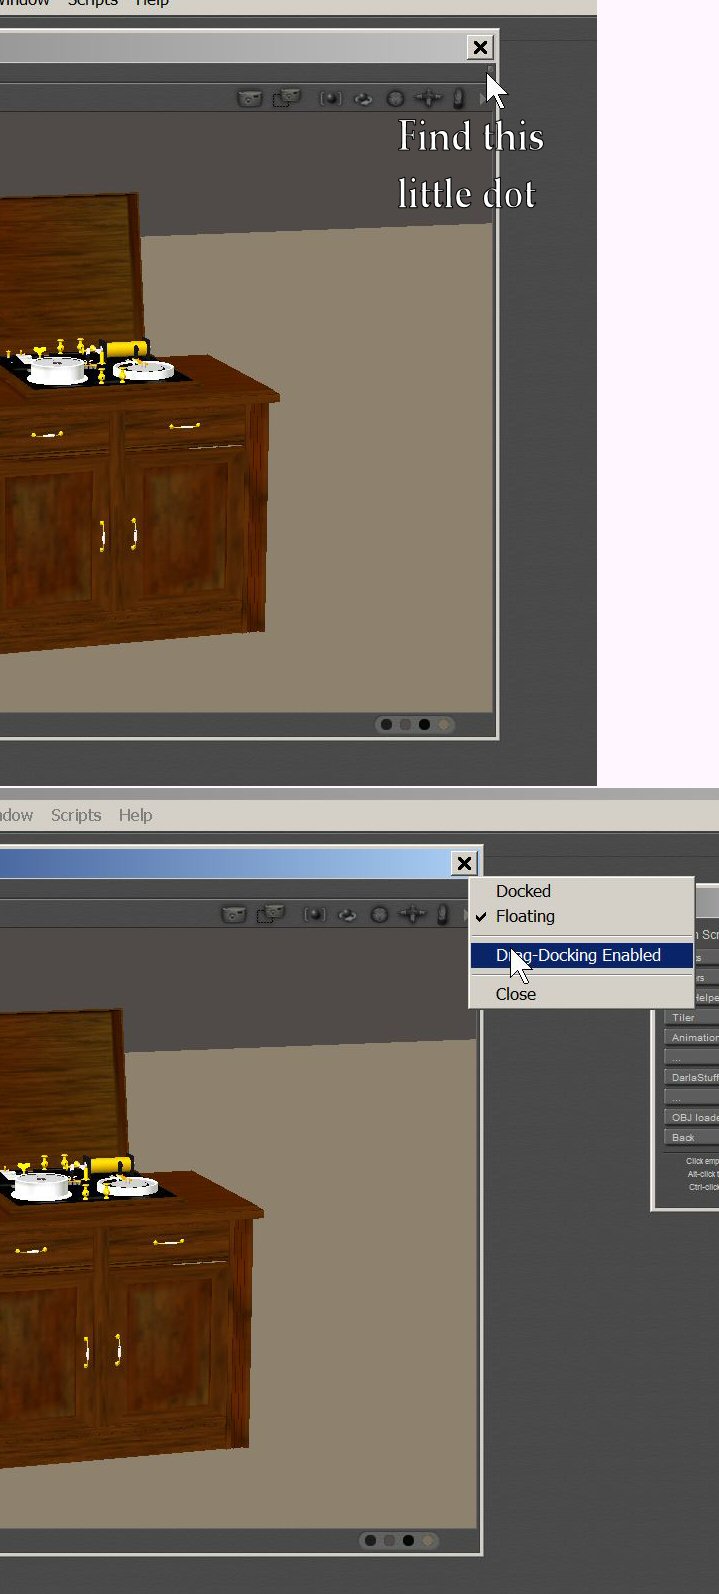Select Docked in the panel context menu
719x1594 pixels.
click(x=581, y=891)
